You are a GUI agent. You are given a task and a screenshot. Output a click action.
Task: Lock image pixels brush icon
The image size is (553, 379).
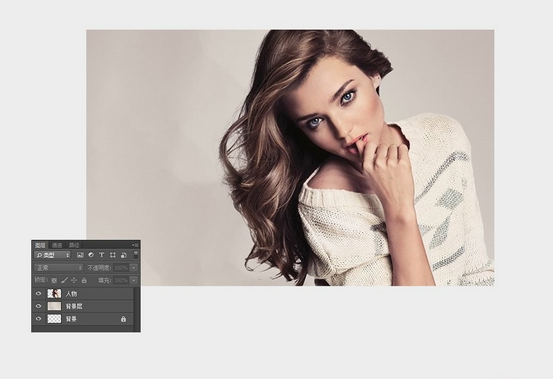[x=64, y=280]
